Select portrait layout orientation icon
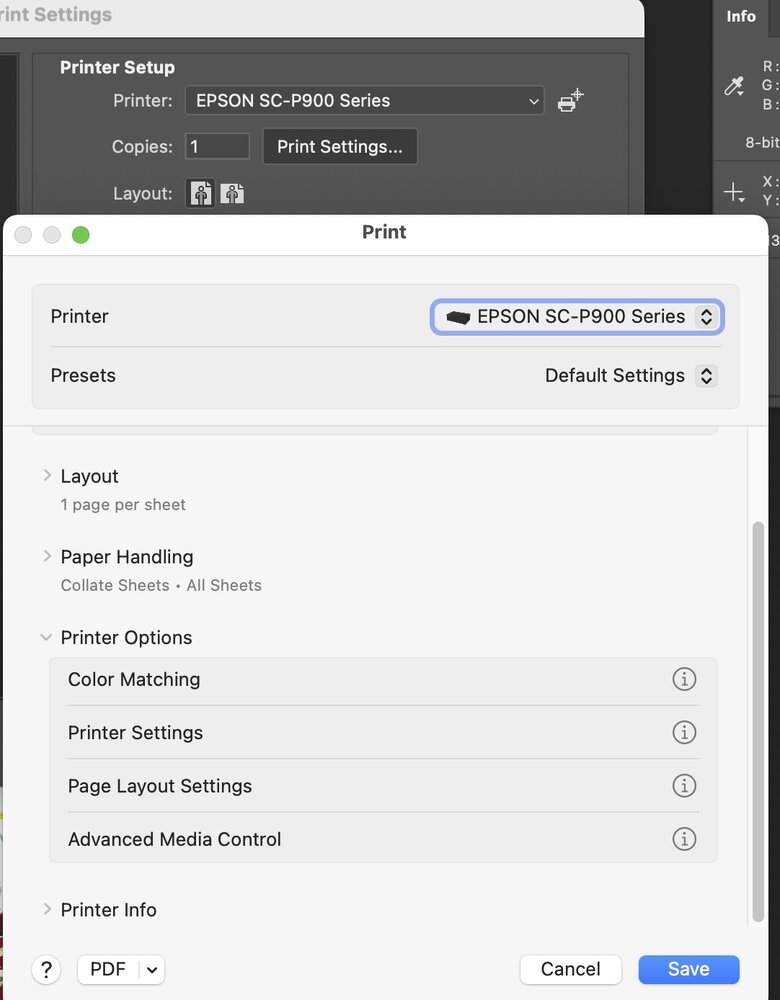This screenshot has width=780, height=1000. (201, 193)
